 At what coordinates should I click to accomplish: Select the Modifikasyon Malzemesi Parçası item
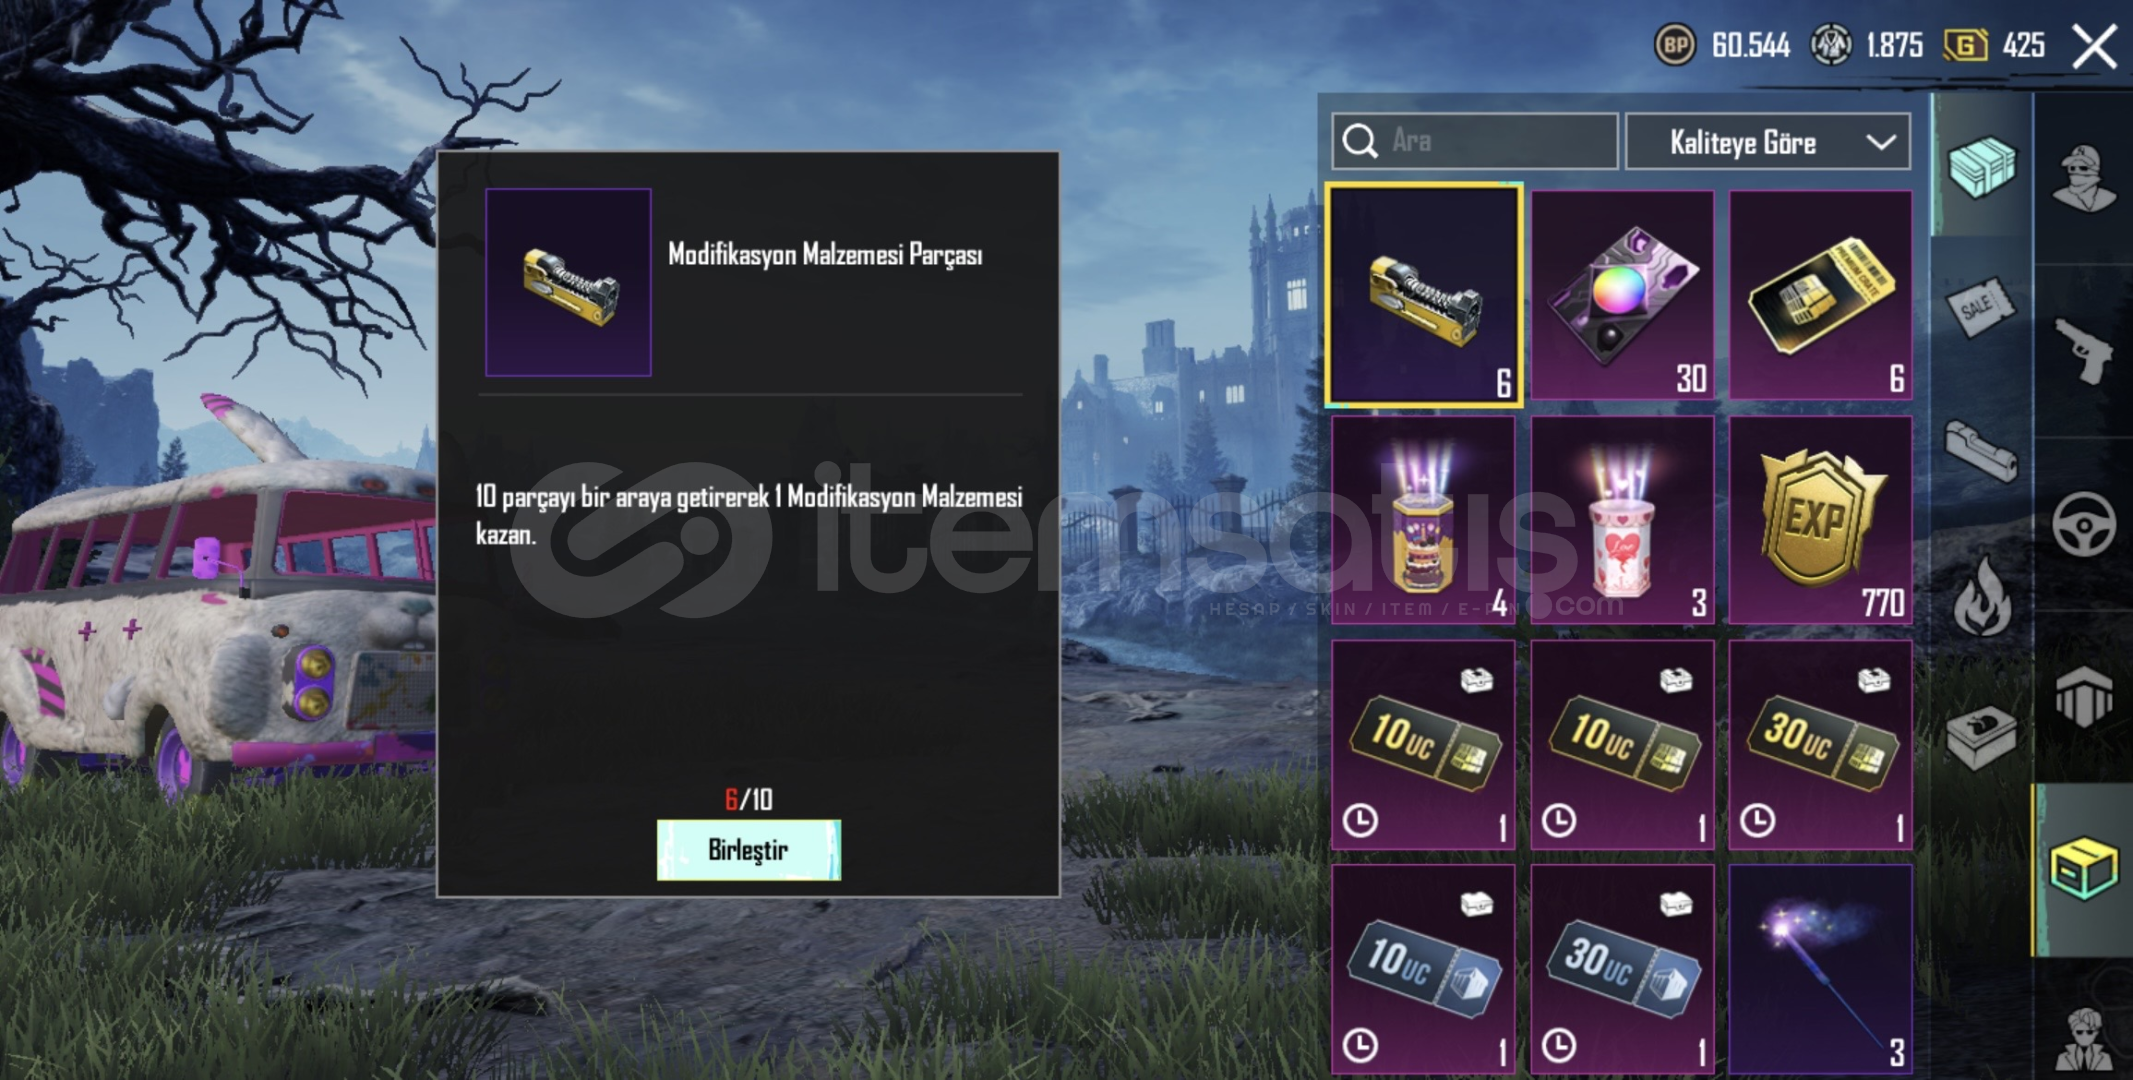1424,296
